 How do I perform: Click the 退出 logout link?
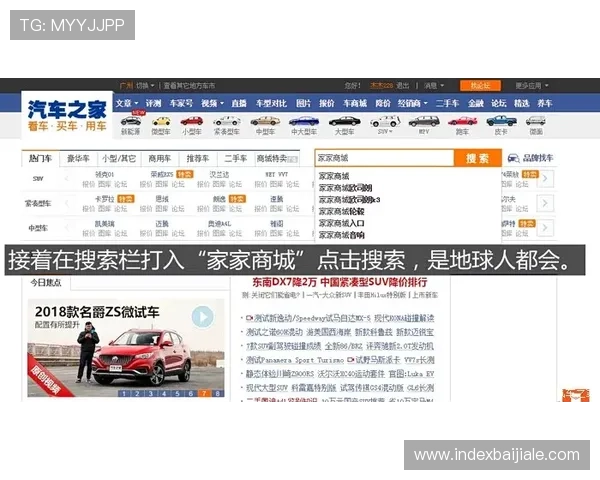tap(403, 85)
